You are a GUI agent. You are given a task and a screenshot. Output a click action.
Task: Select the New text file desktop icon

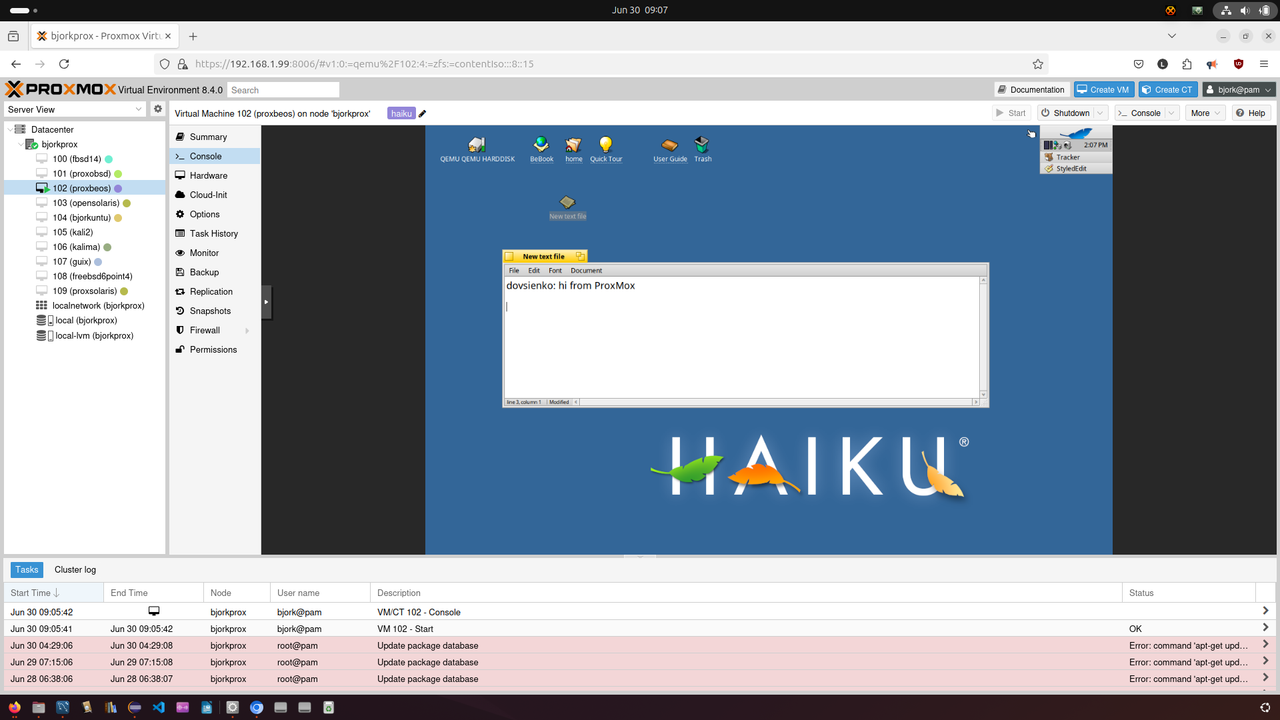pyautogui.click(x=567, y=207)
